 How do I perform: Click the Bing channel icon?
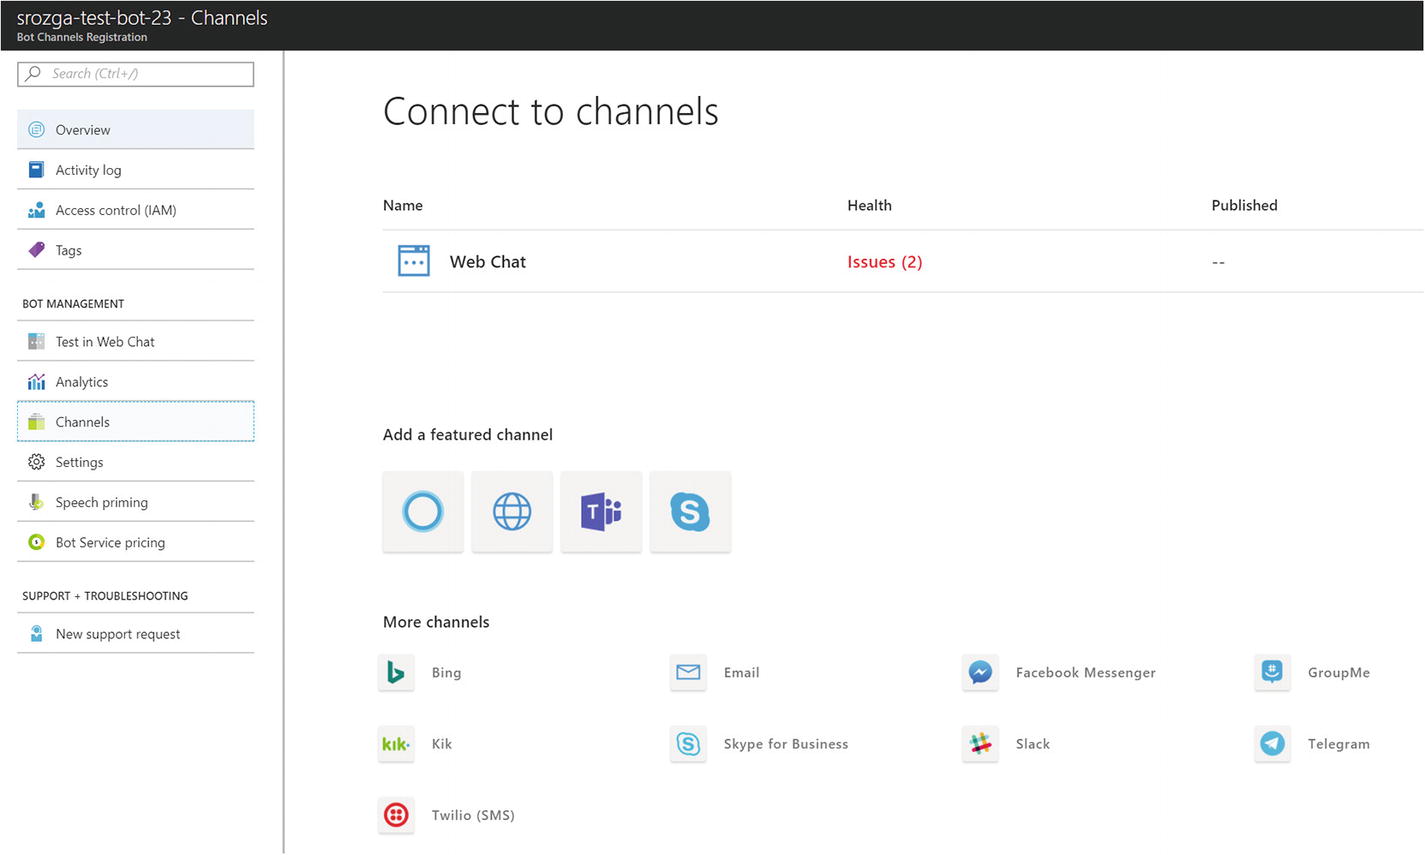[396, 673]
